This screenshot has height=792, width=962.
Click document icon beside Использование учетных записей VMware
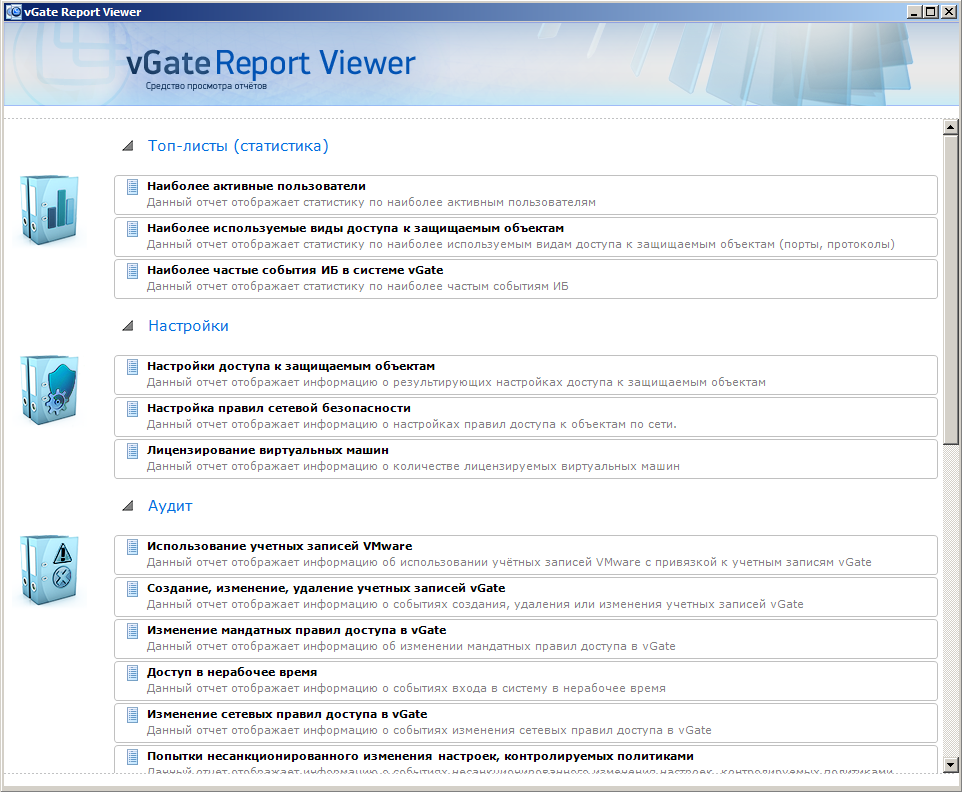[132, 547]
